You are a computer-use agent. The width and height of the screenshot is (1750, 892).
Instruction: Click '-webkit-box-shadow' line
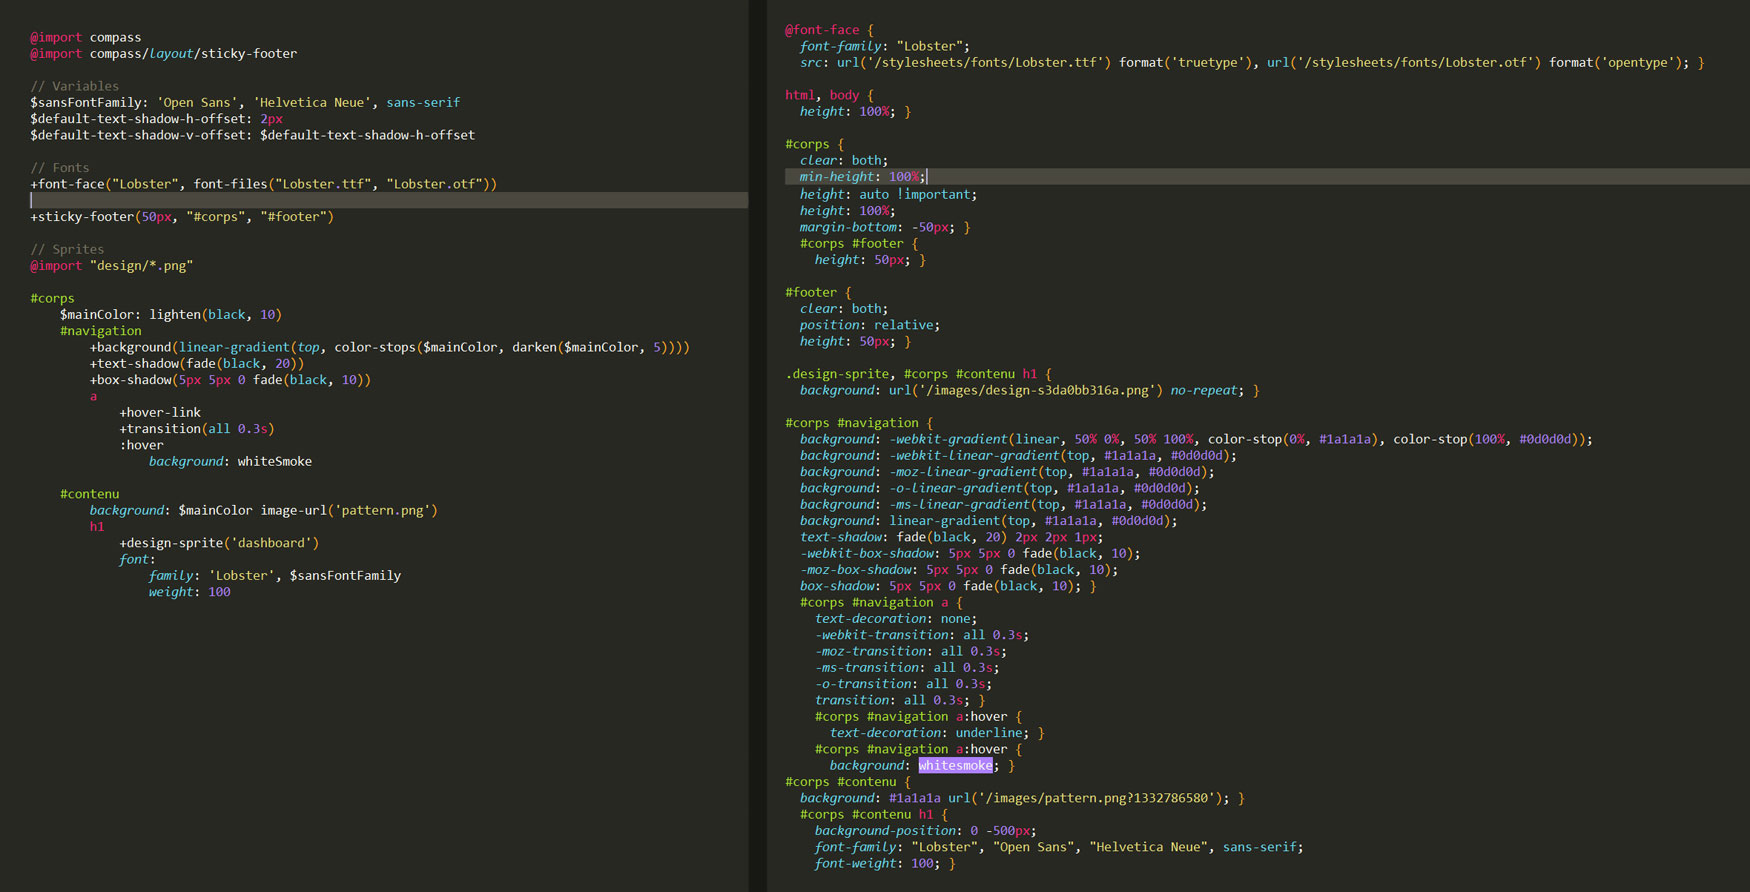(x=970, y=553)
